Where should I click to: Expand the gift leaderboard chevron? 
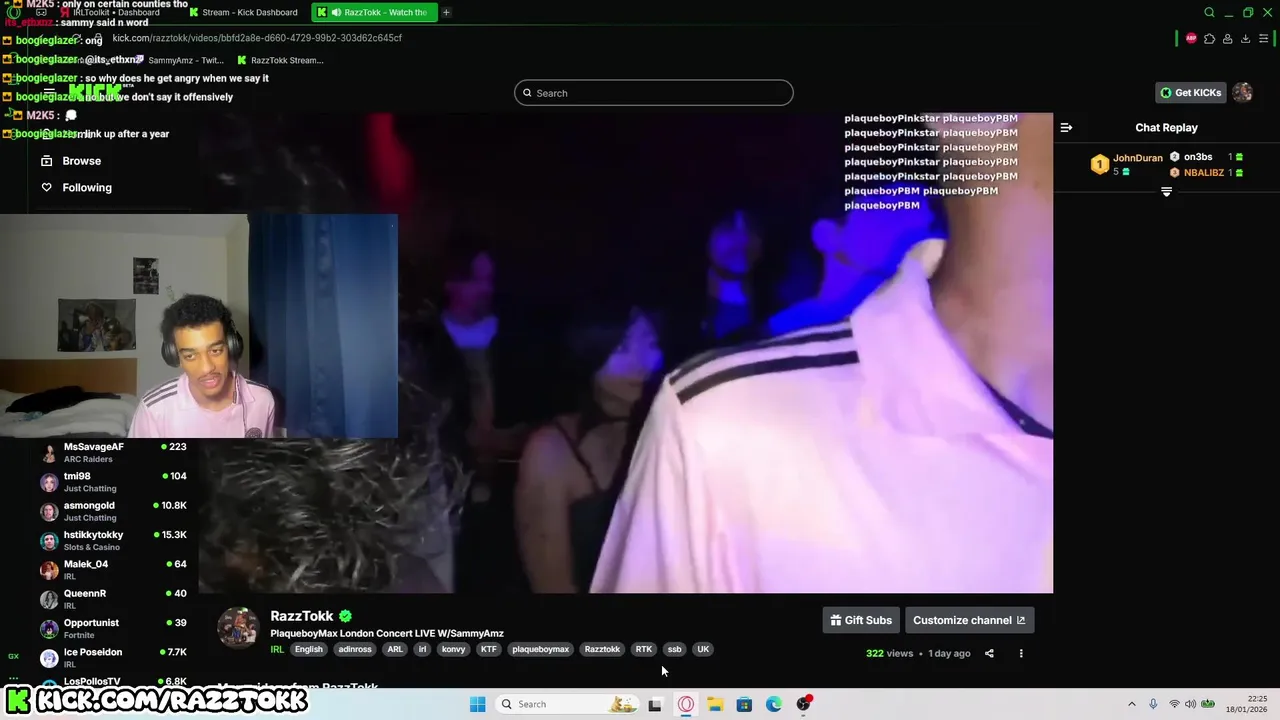1166,192
